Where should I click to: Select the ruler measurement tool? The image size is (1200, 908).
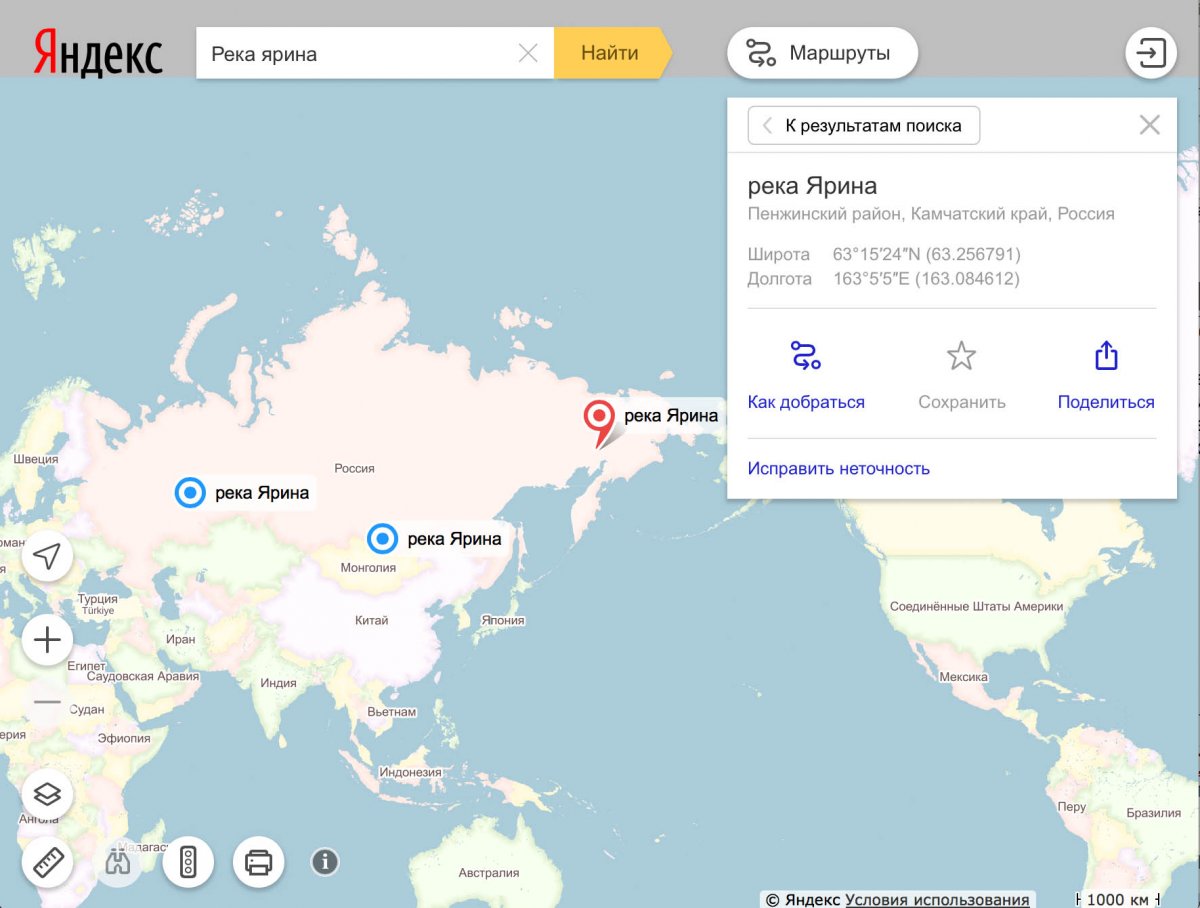tap(47, 862)
